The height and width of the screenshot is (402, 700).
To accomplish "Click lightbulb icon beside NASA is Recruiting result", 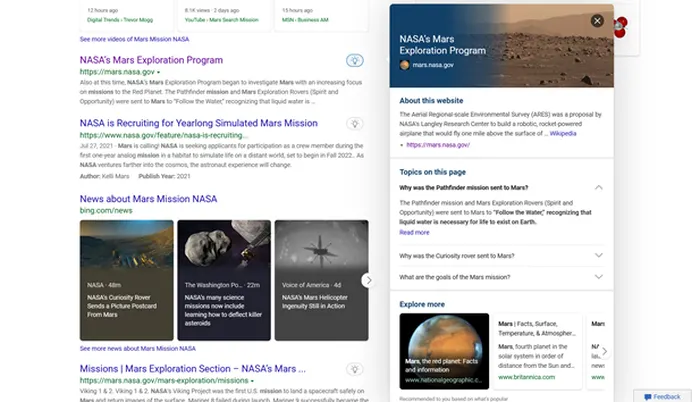I will click(x=354, y=124).
